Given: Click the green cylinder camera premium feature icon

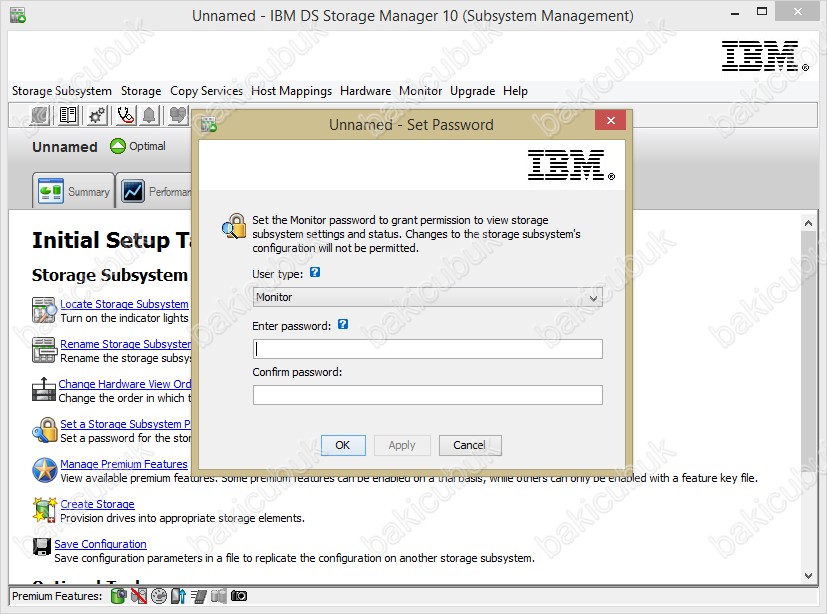Looking at the screenshot, I should pos(119,596).
